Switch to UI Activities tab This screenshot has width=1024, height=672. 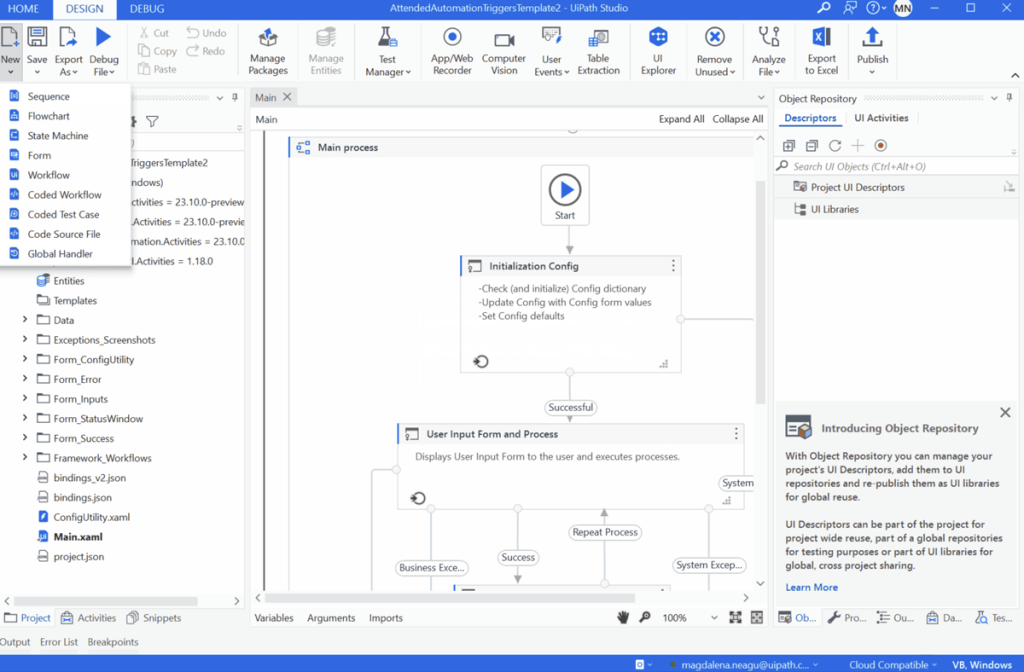[x=881, y=118]
